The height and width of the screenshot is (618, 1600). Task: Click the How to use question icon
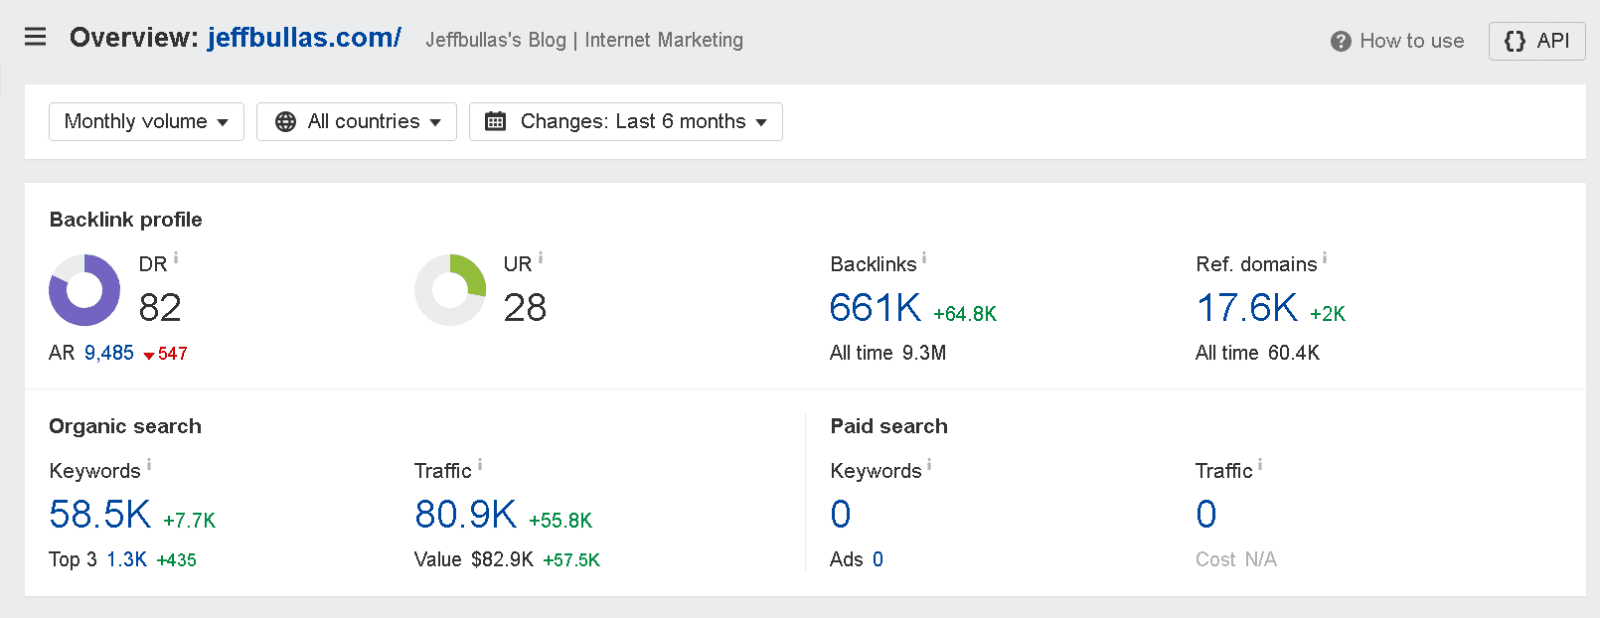coord(1341,41)
